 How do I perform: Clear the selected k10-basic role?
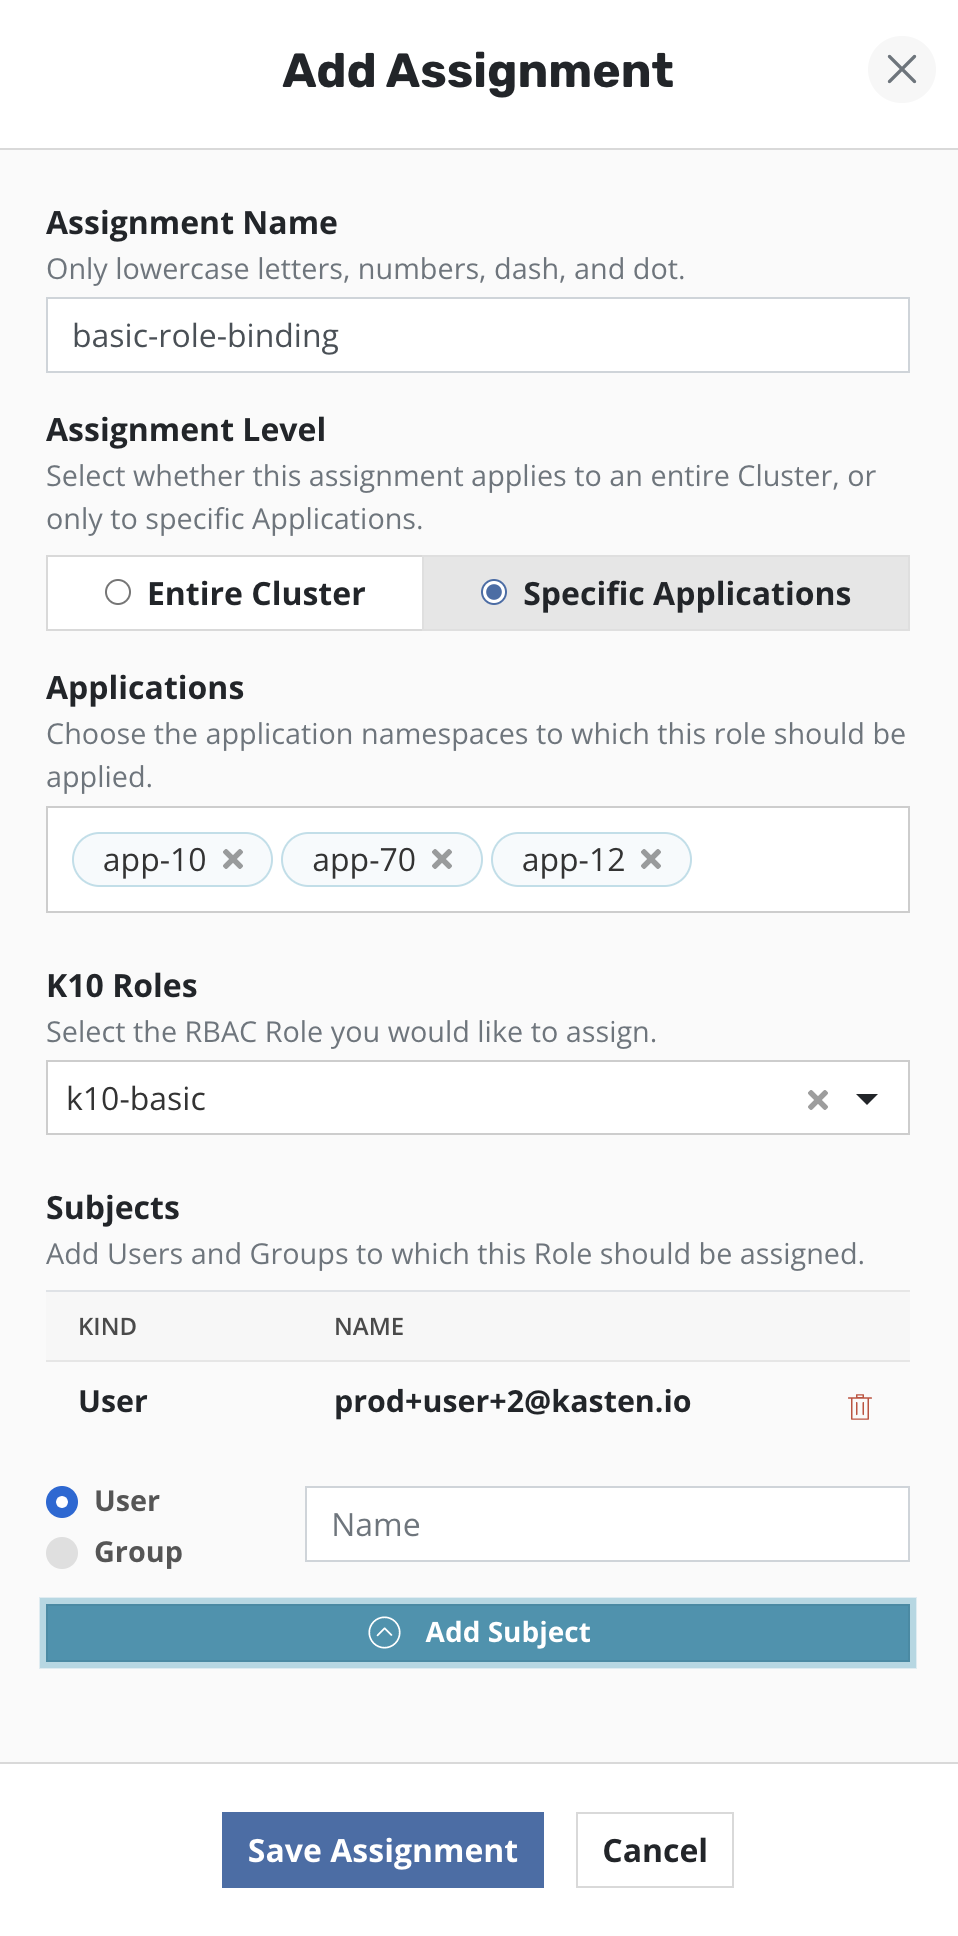[818, 1100]
